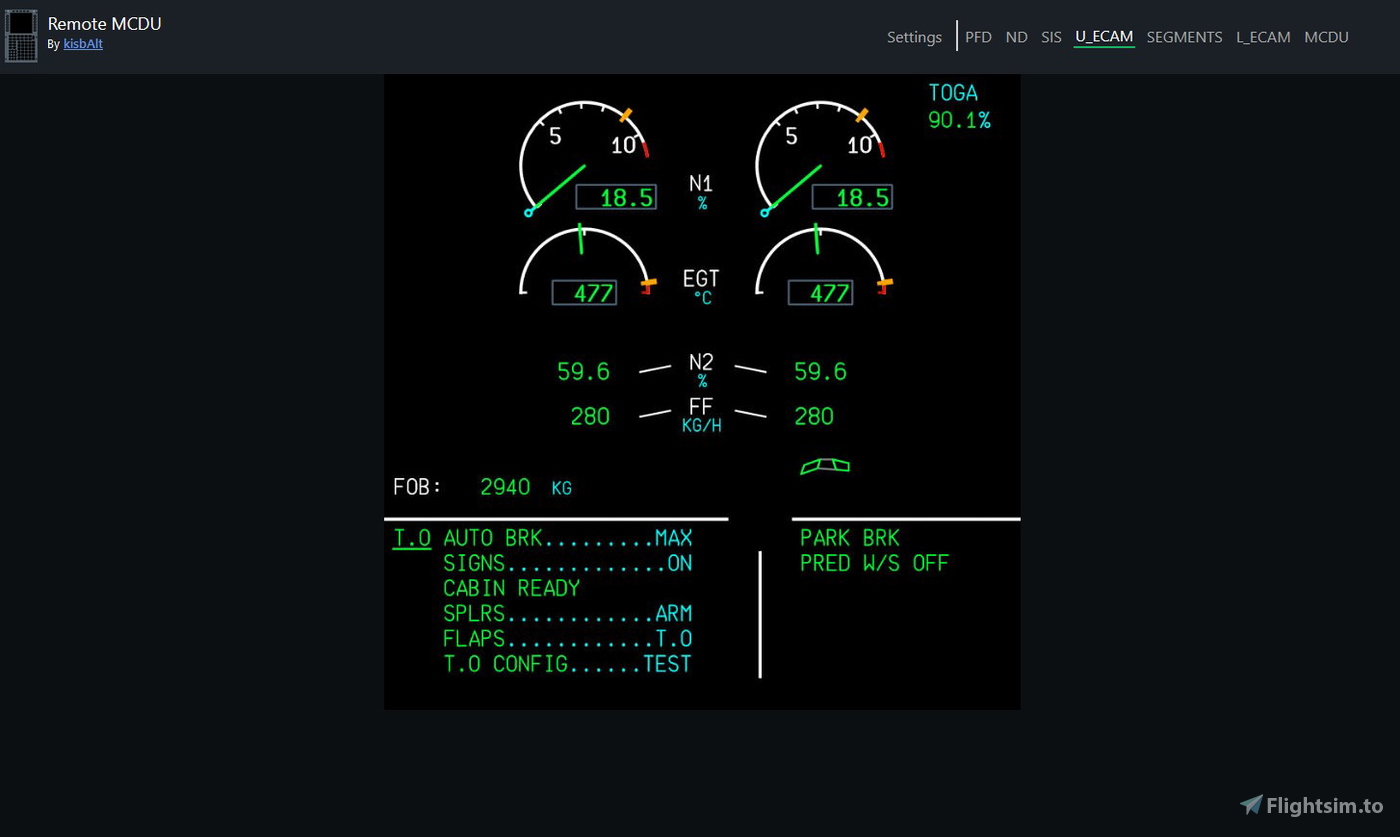Select the SIS tab
This screenshot has height=837, width=1400.
1051,37
